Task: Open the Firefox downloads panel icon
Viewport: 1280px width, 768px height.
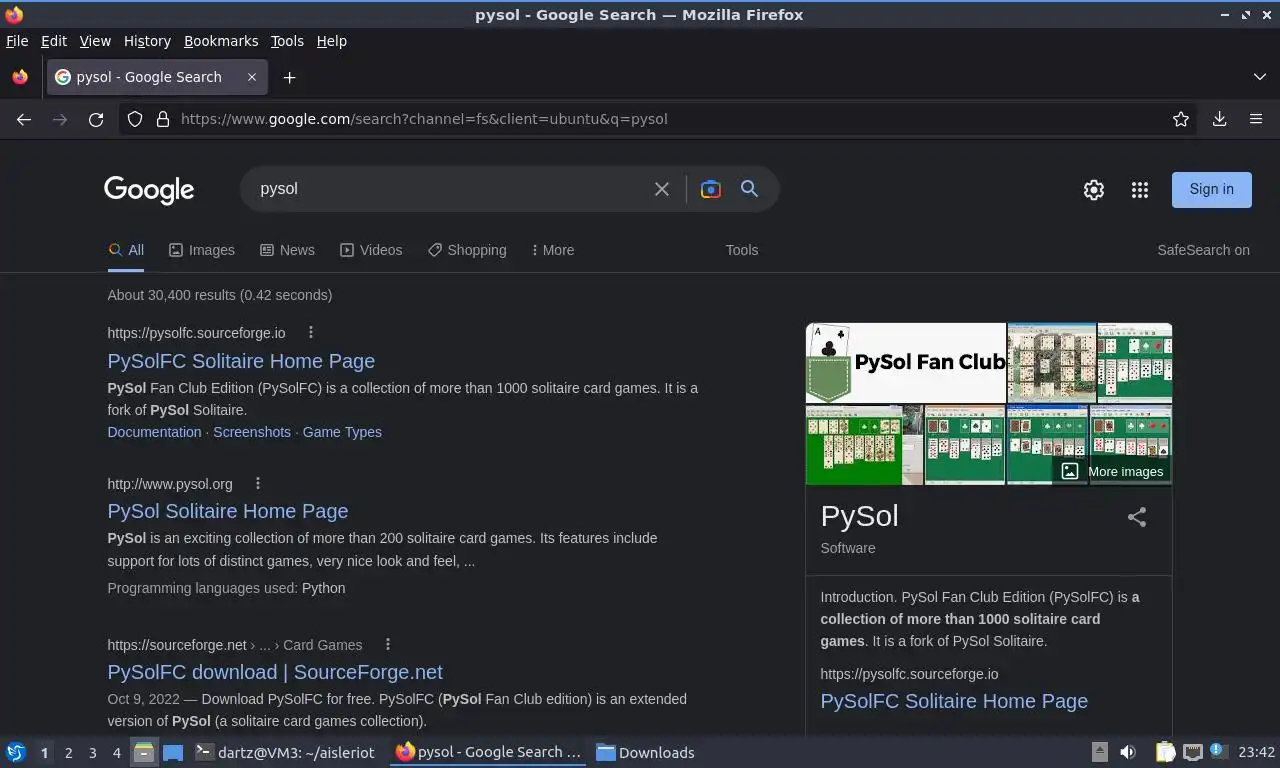Action: click(1219, 119)
